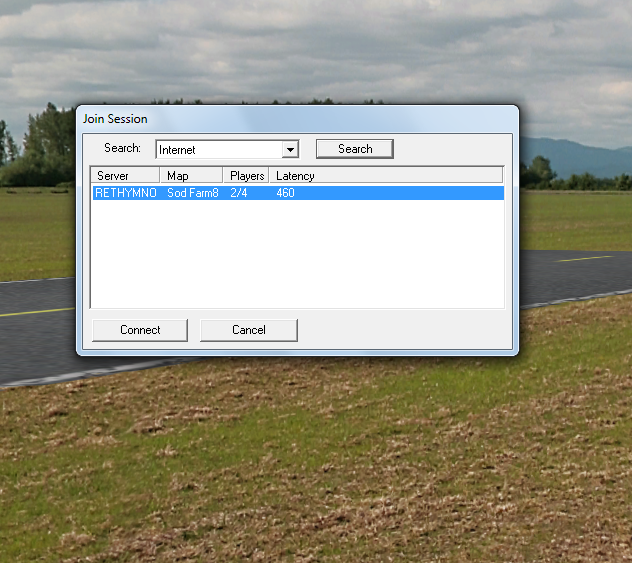Click the 460 latency value
The height and width of the screenshot is (563, 632).
[285, 193]
